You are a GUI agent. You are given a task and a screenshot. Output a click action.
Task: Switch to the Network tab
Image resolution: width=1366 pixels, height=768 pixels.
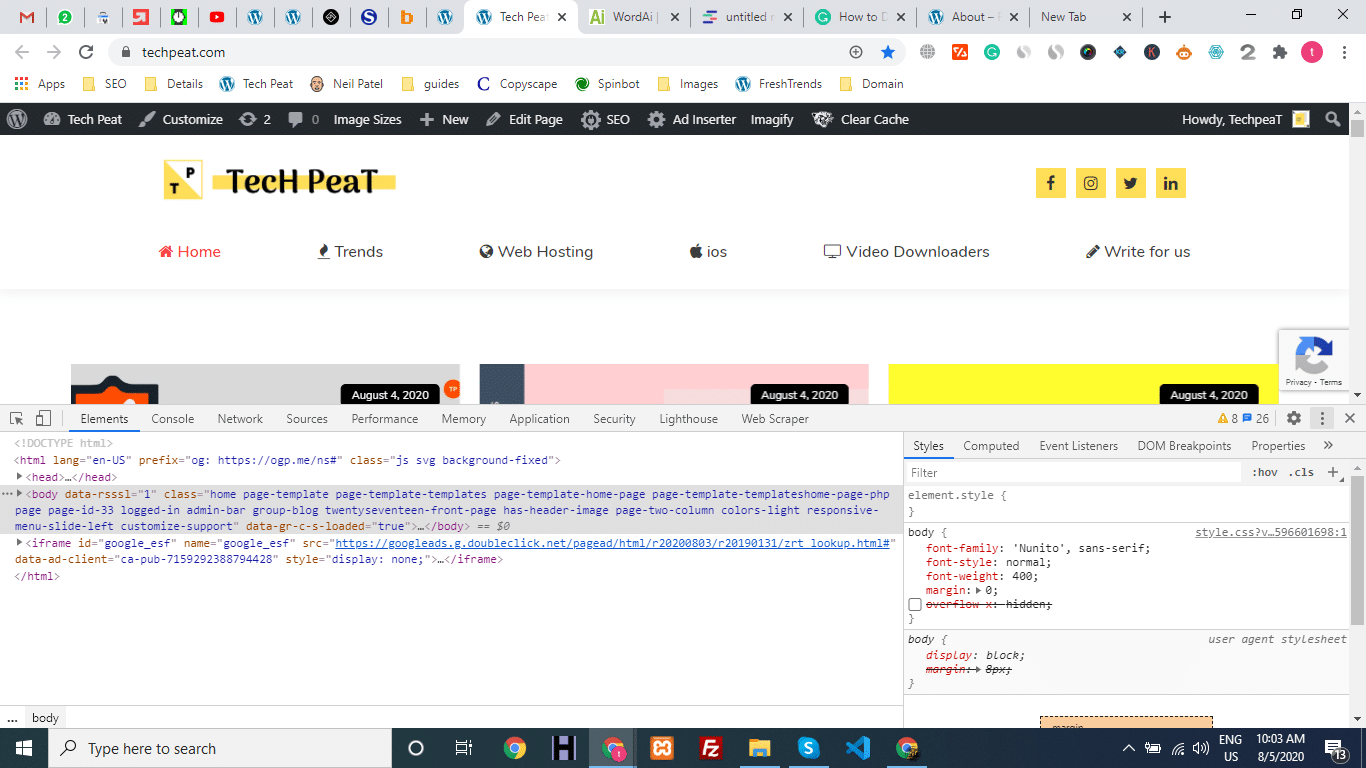tap(240, 418)
